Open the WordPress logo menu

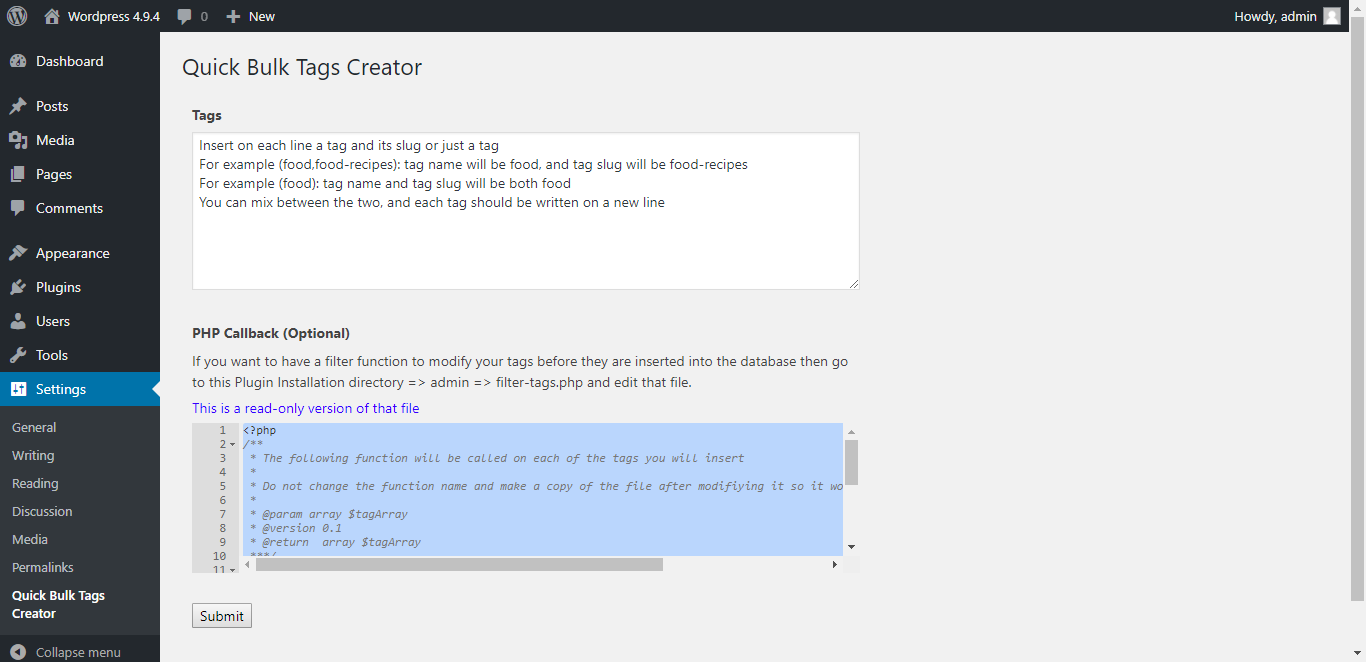click(17, 16)
